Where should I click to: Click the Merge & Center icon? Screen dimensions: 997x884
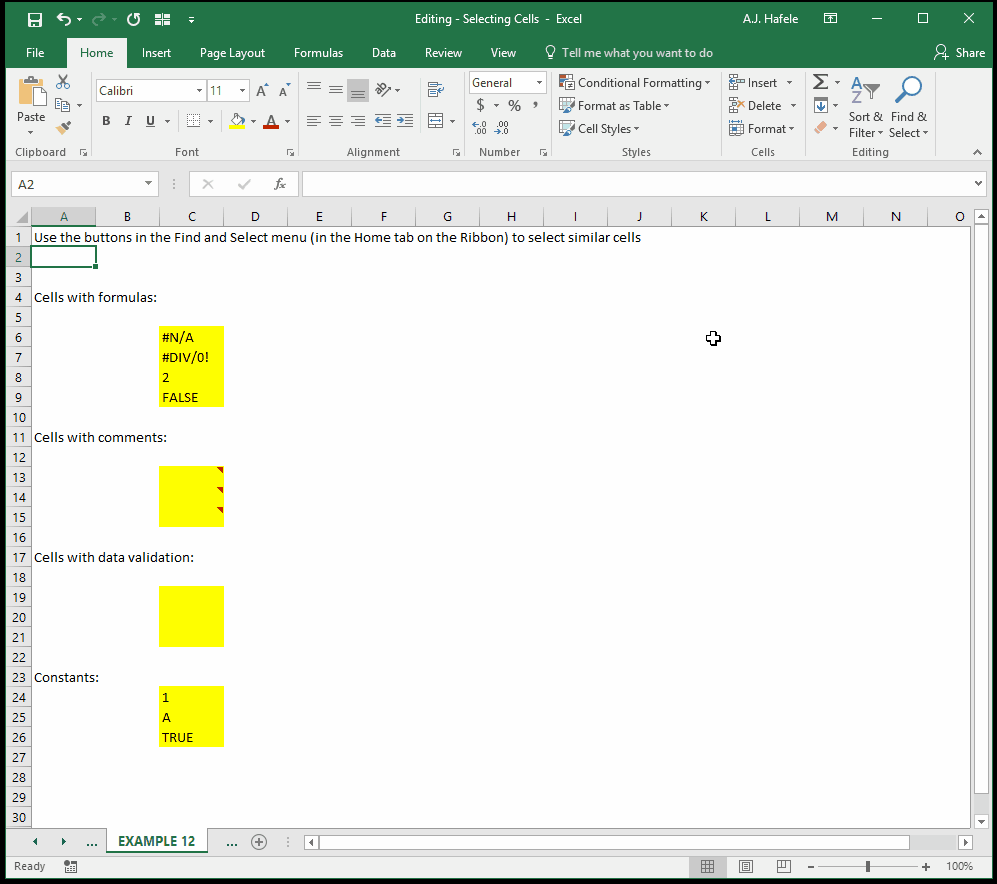(x=436, y=121)
